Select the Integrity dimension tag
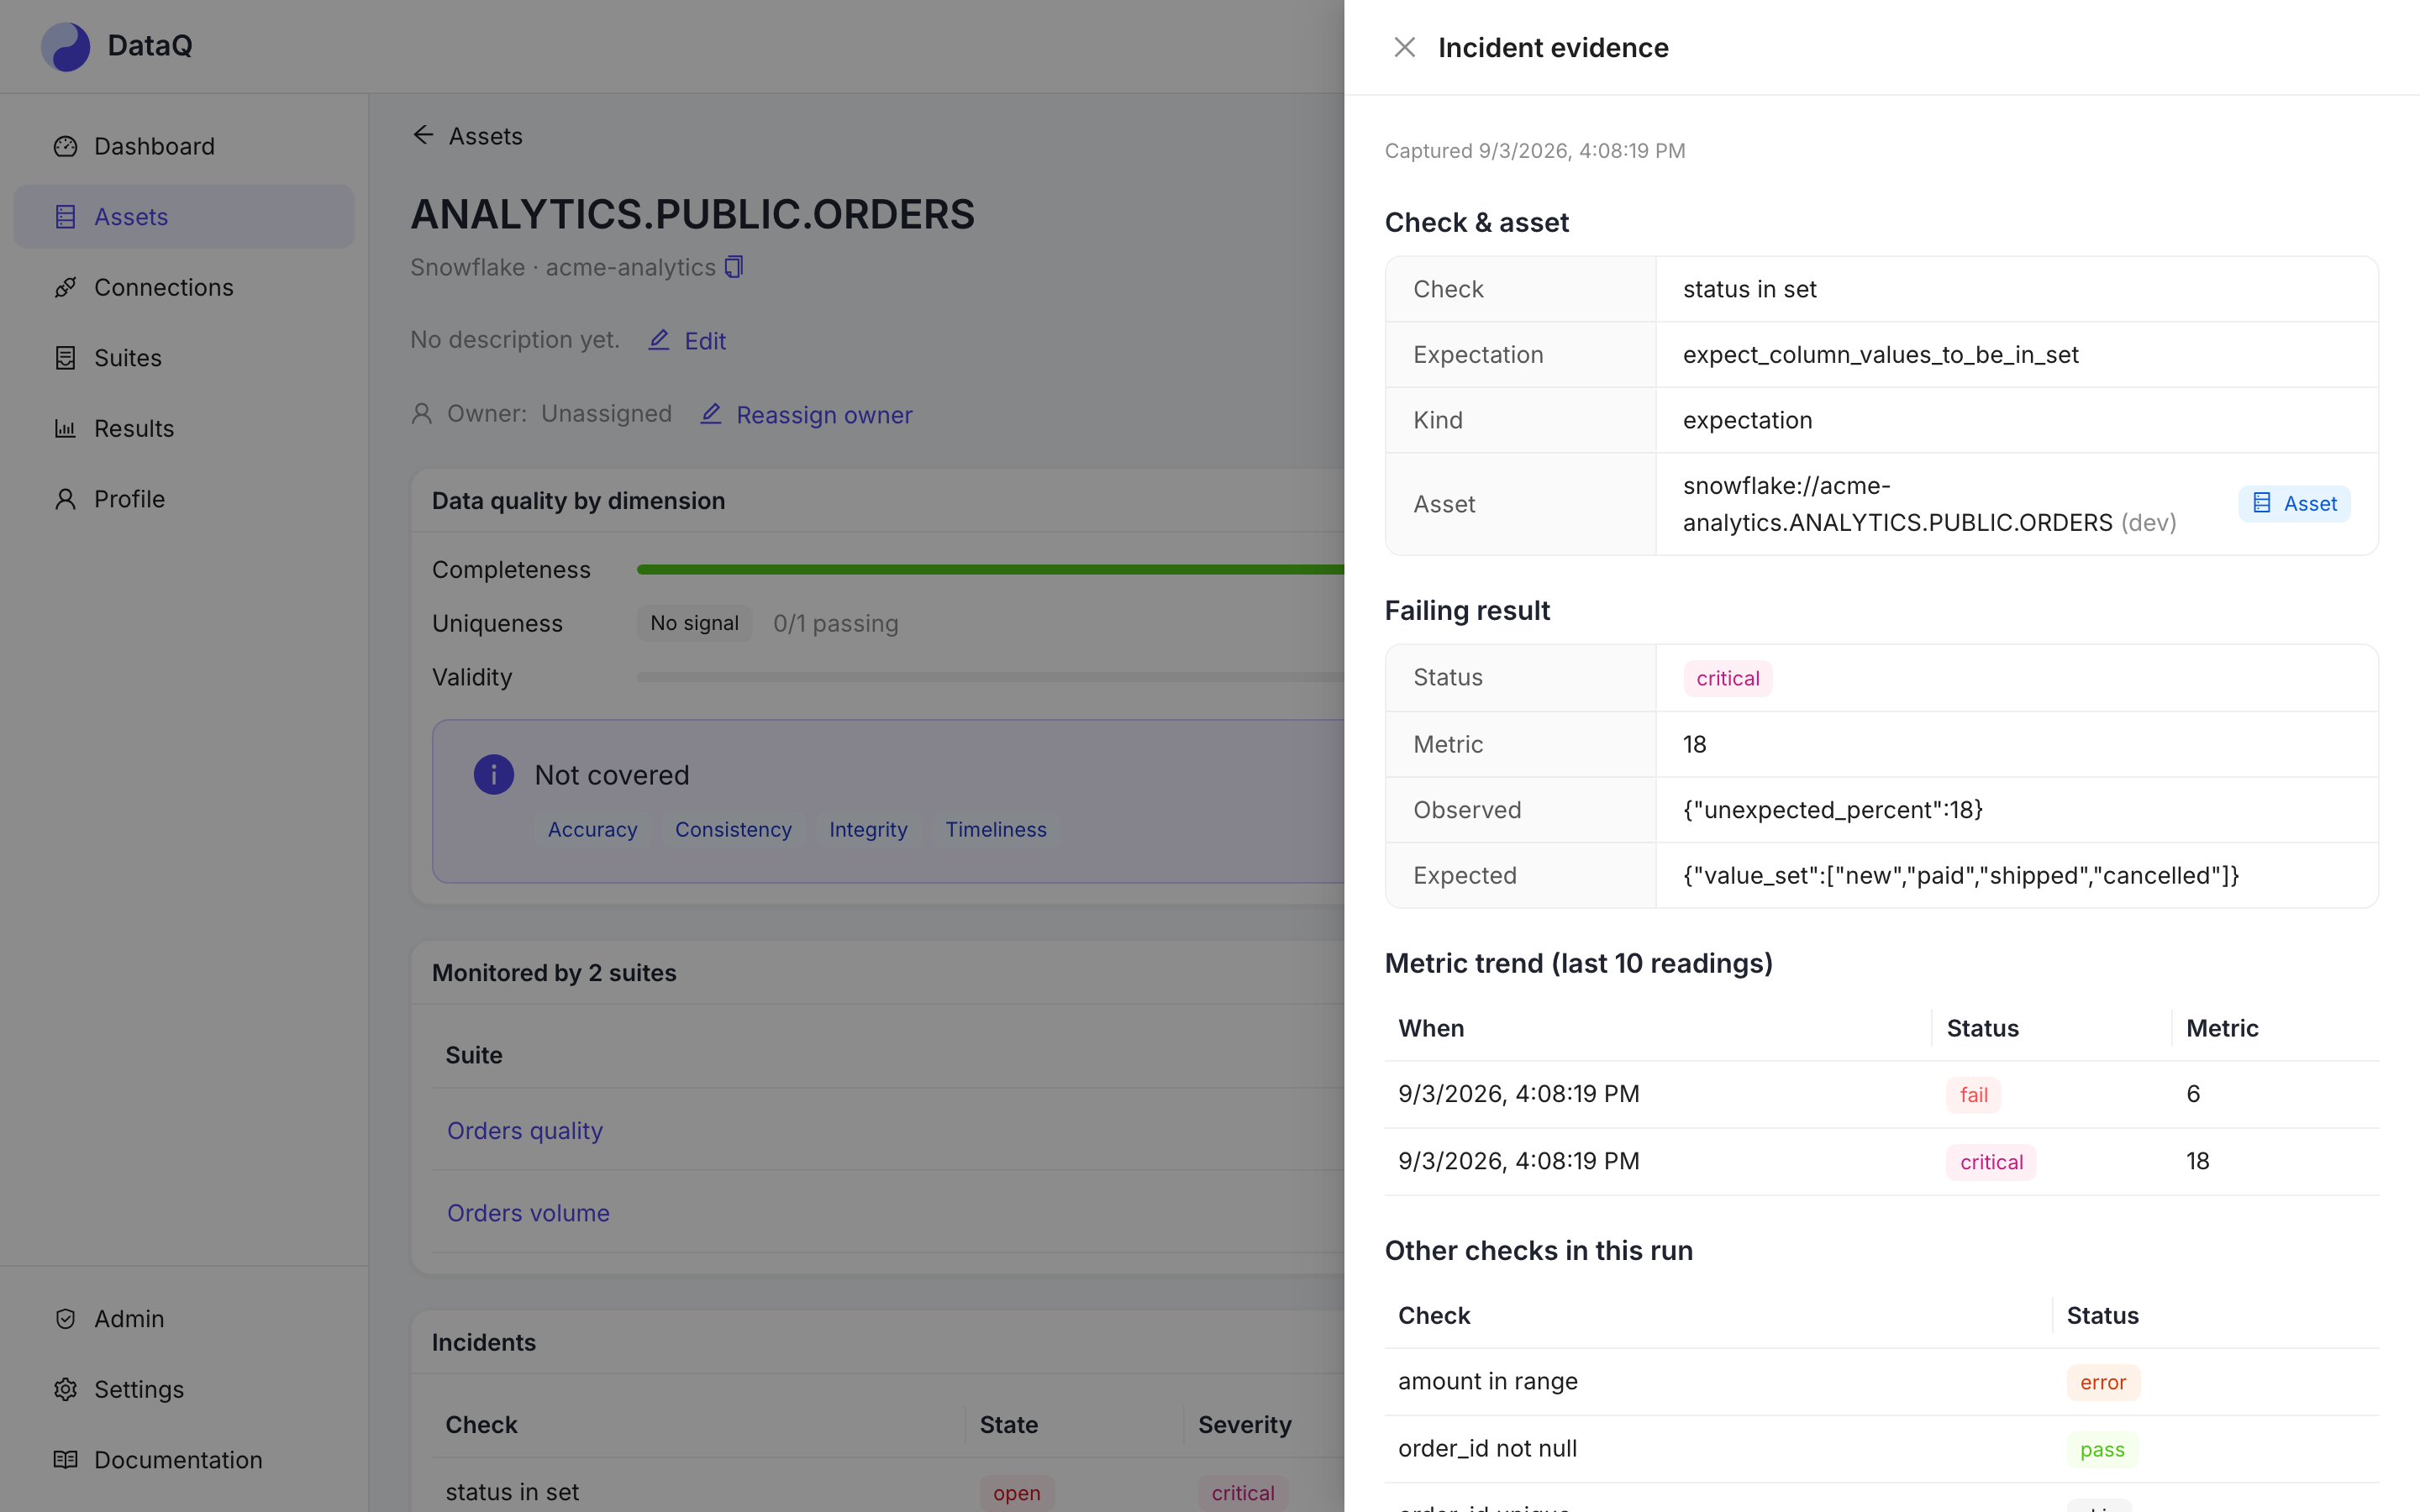The image size is (2420, 1512). coord(868,830)
